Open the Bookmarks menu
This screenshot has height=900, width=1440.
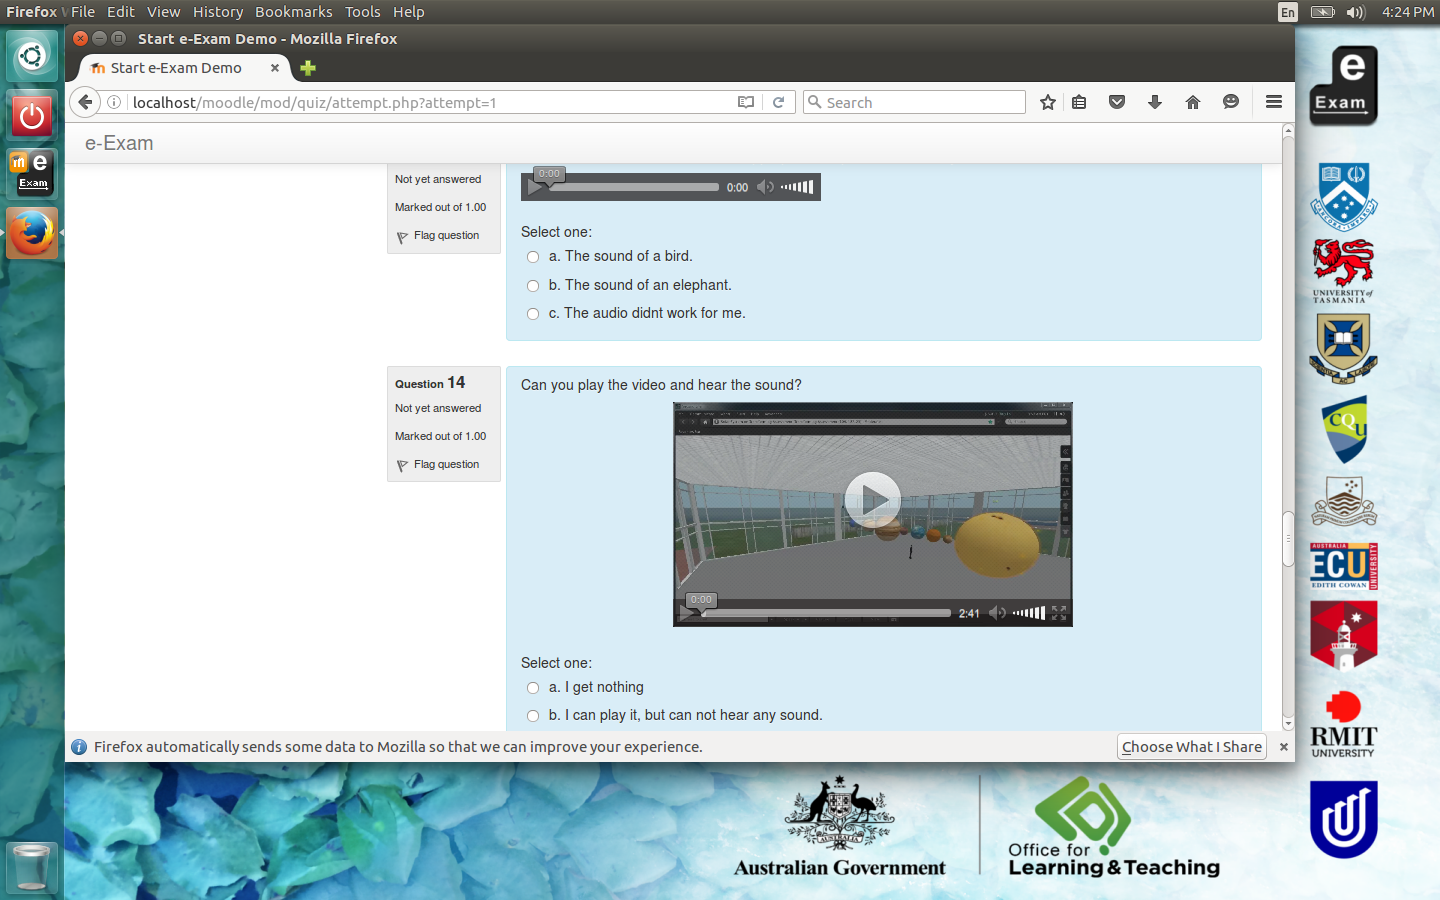(293, 12)
